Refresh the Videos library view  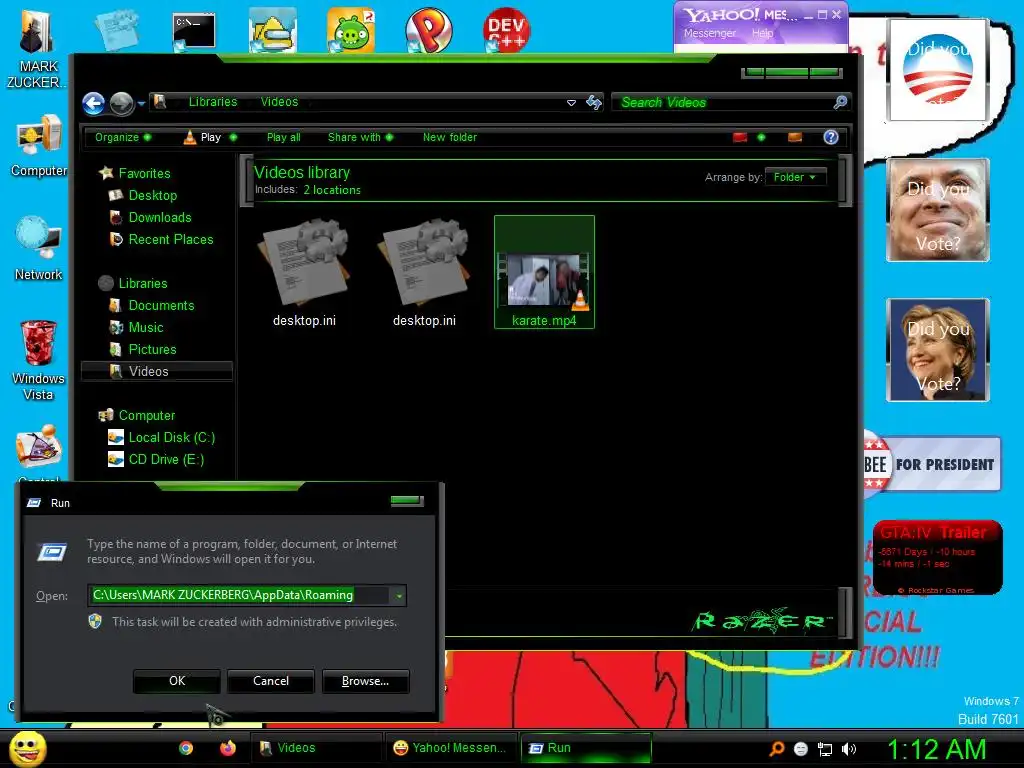[594, 102]
